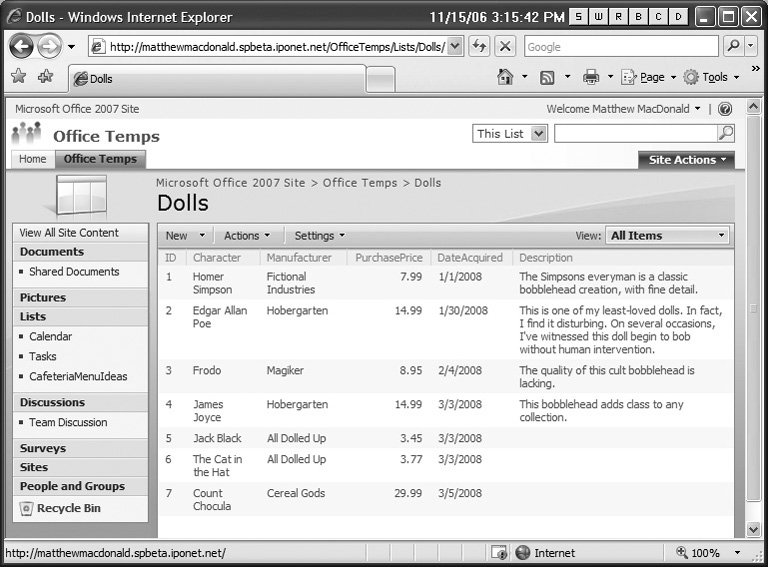Click the Count Chocula list item
The width and height of the screenshot is (768, 567).
tap(212, 499)
